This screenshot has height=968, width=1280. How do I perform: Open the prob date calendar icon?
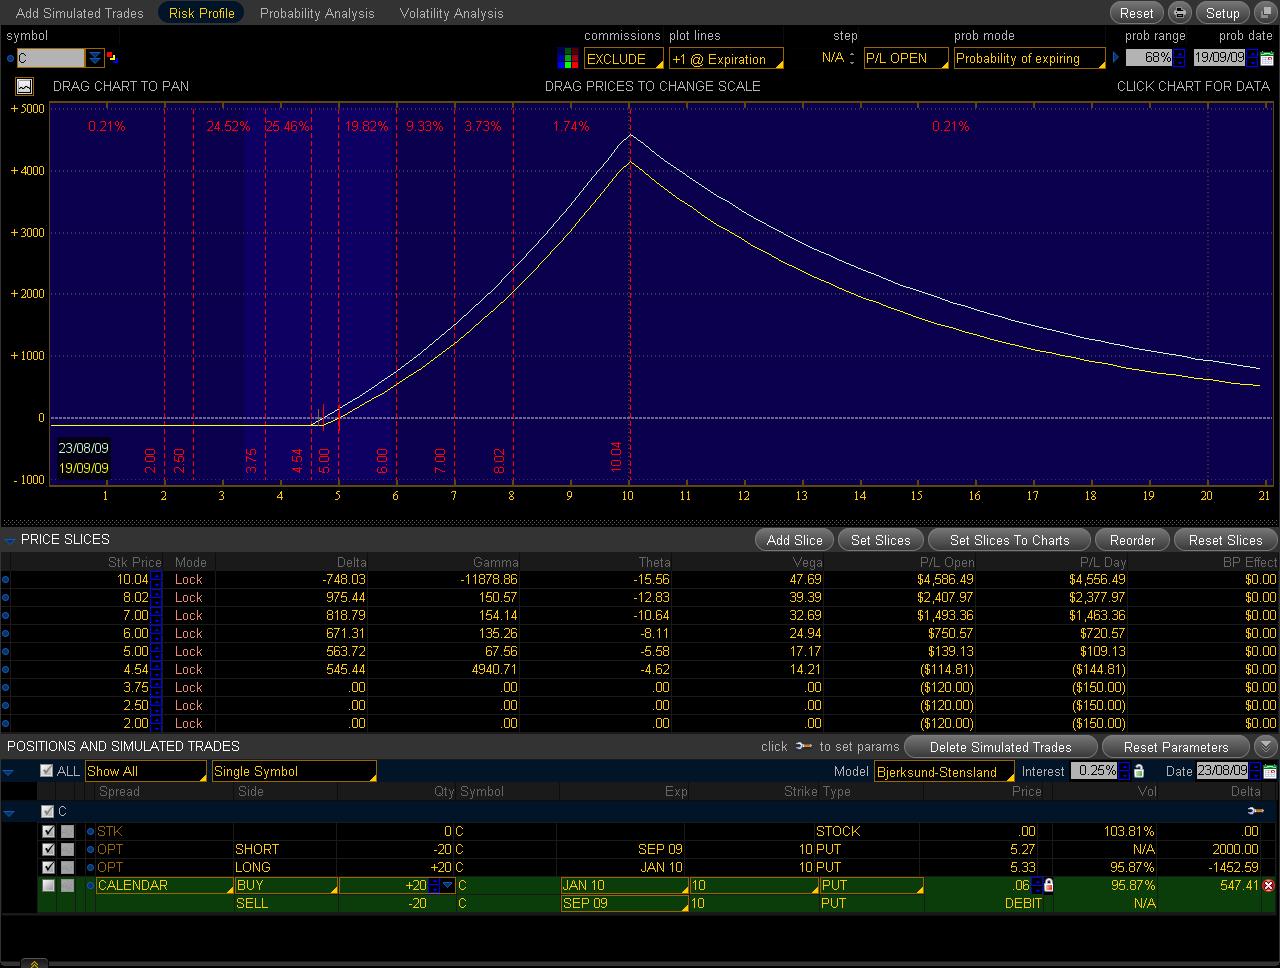click(1266, 58)
